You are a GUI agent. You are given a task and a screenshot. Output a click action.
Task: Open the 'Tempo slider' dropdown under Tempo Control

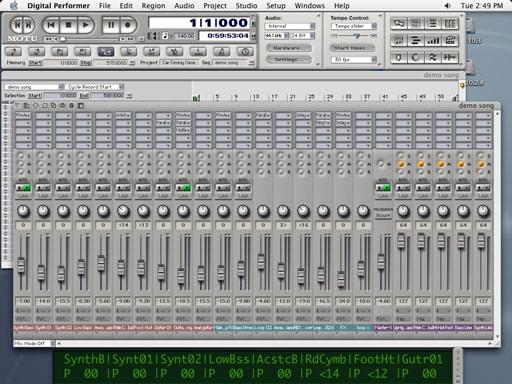(x=354, y=26)
